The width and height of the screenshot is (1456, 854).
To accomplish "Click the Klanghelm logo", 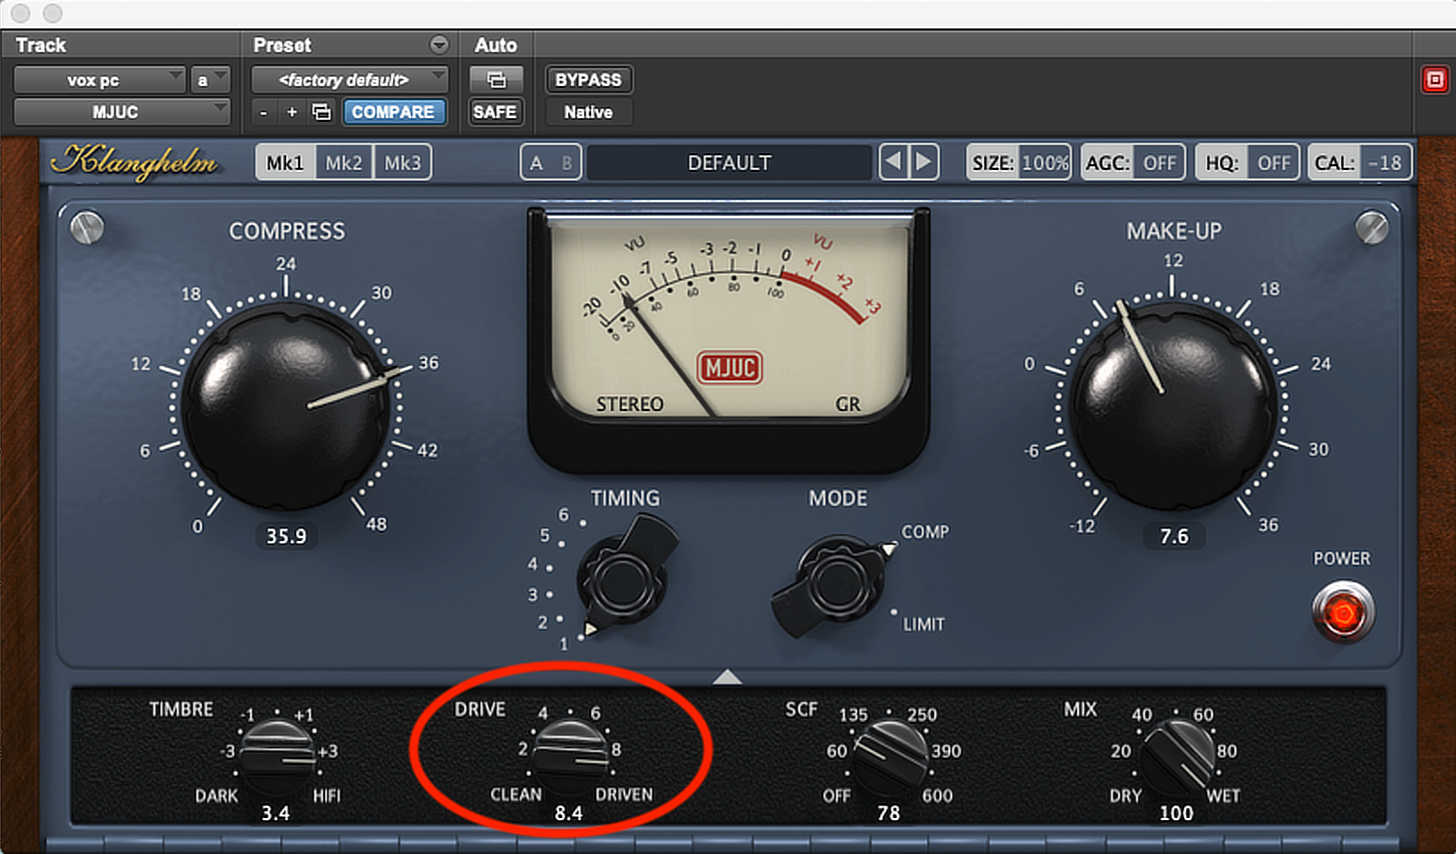I will coord(135,161).
